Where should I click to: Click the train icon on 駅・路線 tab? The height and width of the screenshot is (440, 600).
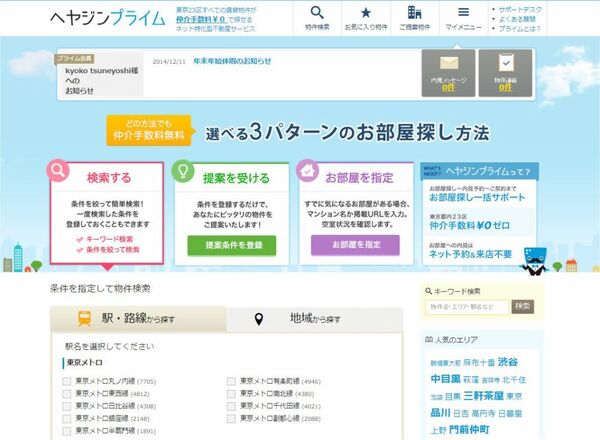coord(85,318)
